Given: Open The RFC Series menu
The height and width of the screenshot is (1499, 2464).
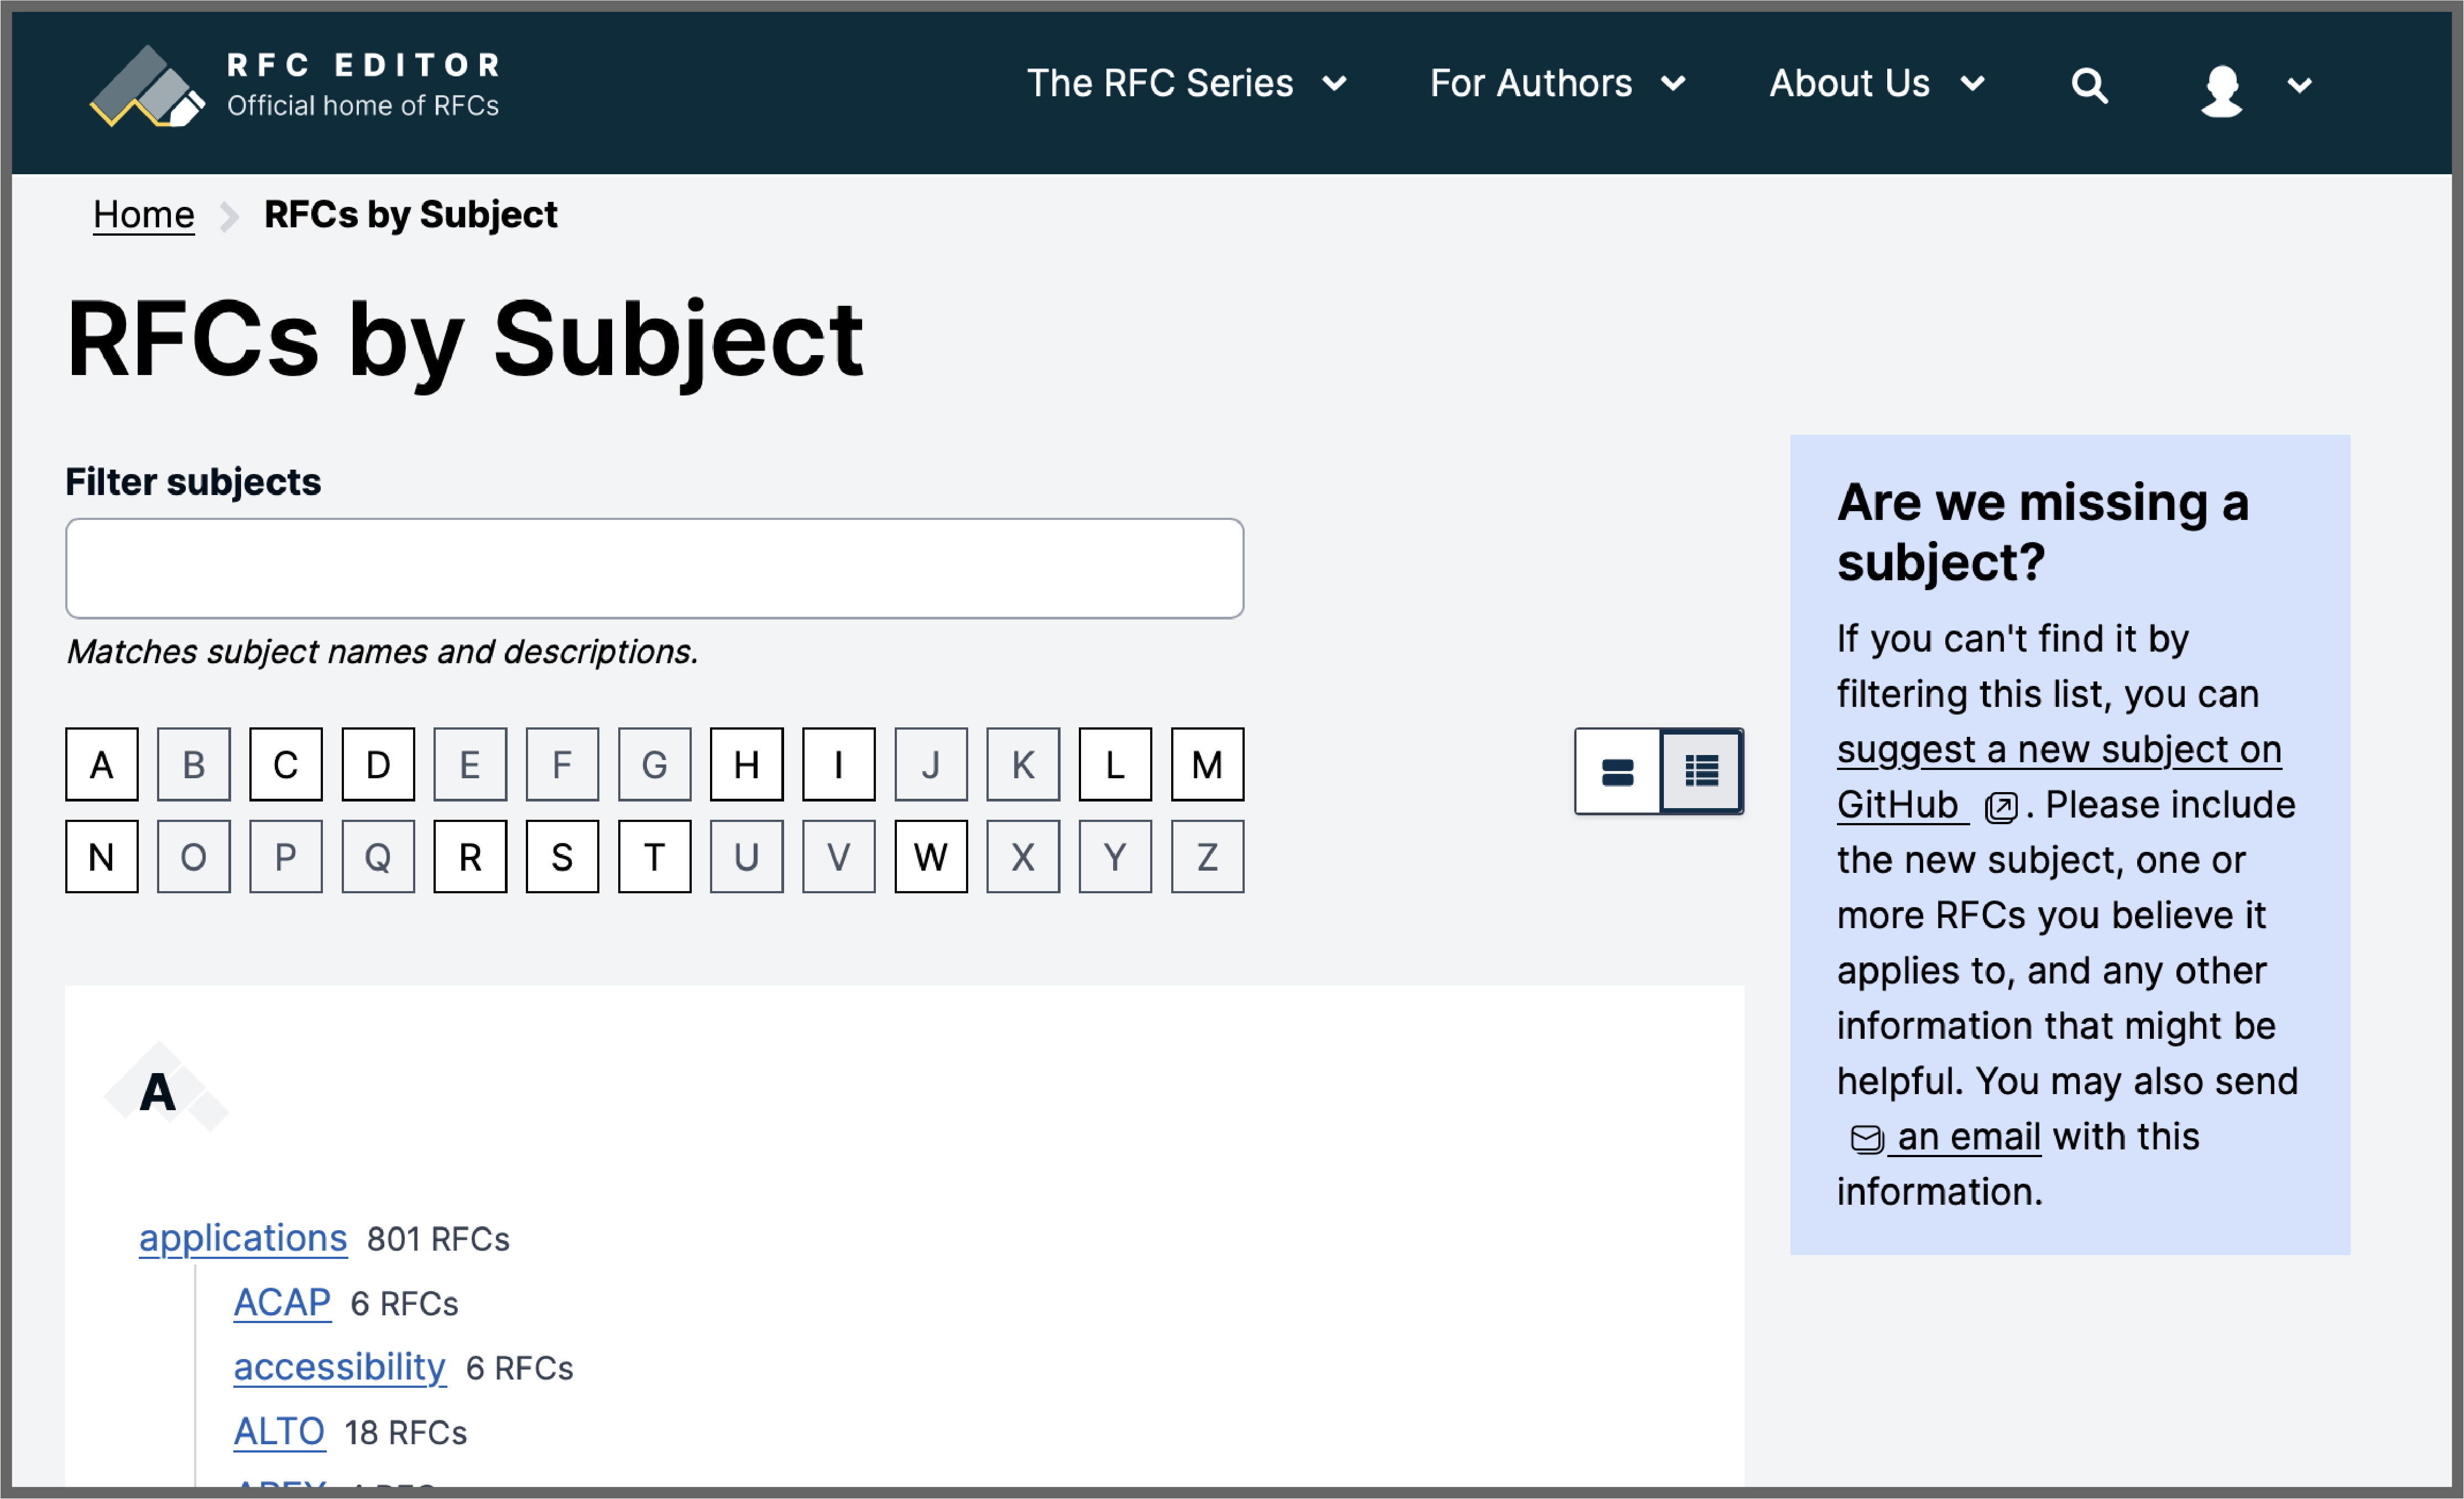Looking at the screenshot, I should pyautogui.click(x=1160, y=83).
